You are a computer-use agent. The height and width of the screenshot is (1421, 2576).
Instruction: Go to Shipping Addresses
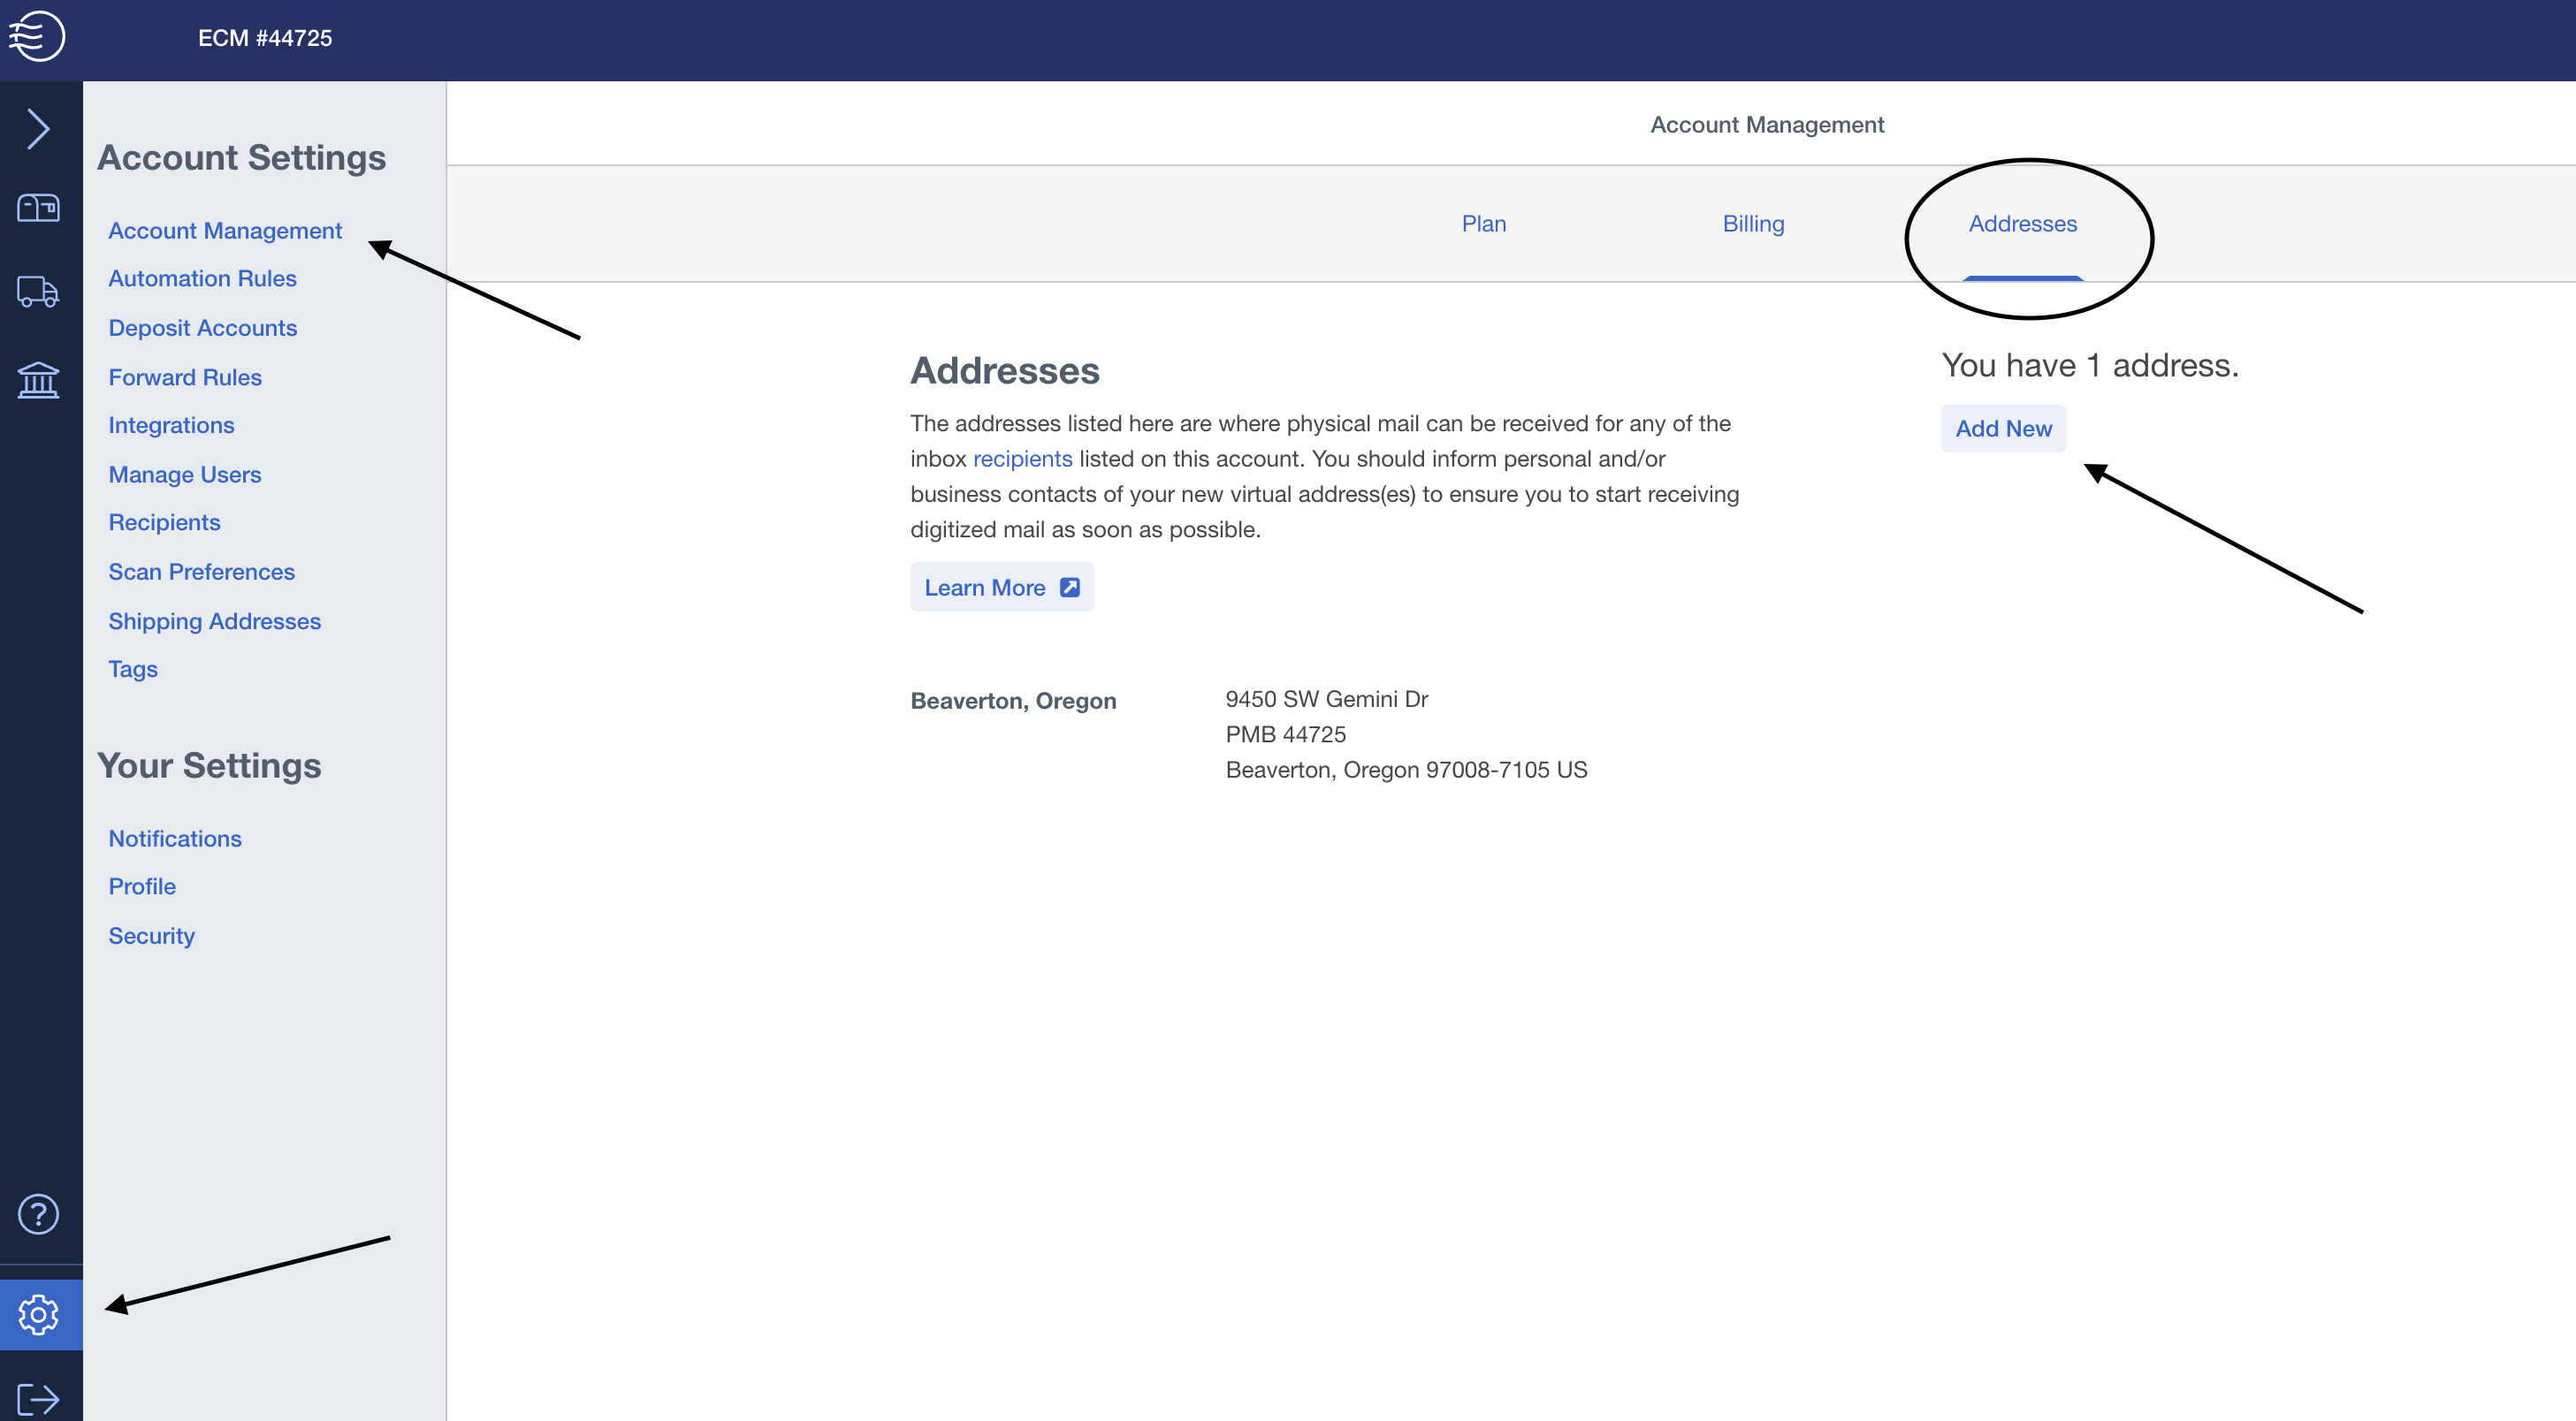point(214,621)
